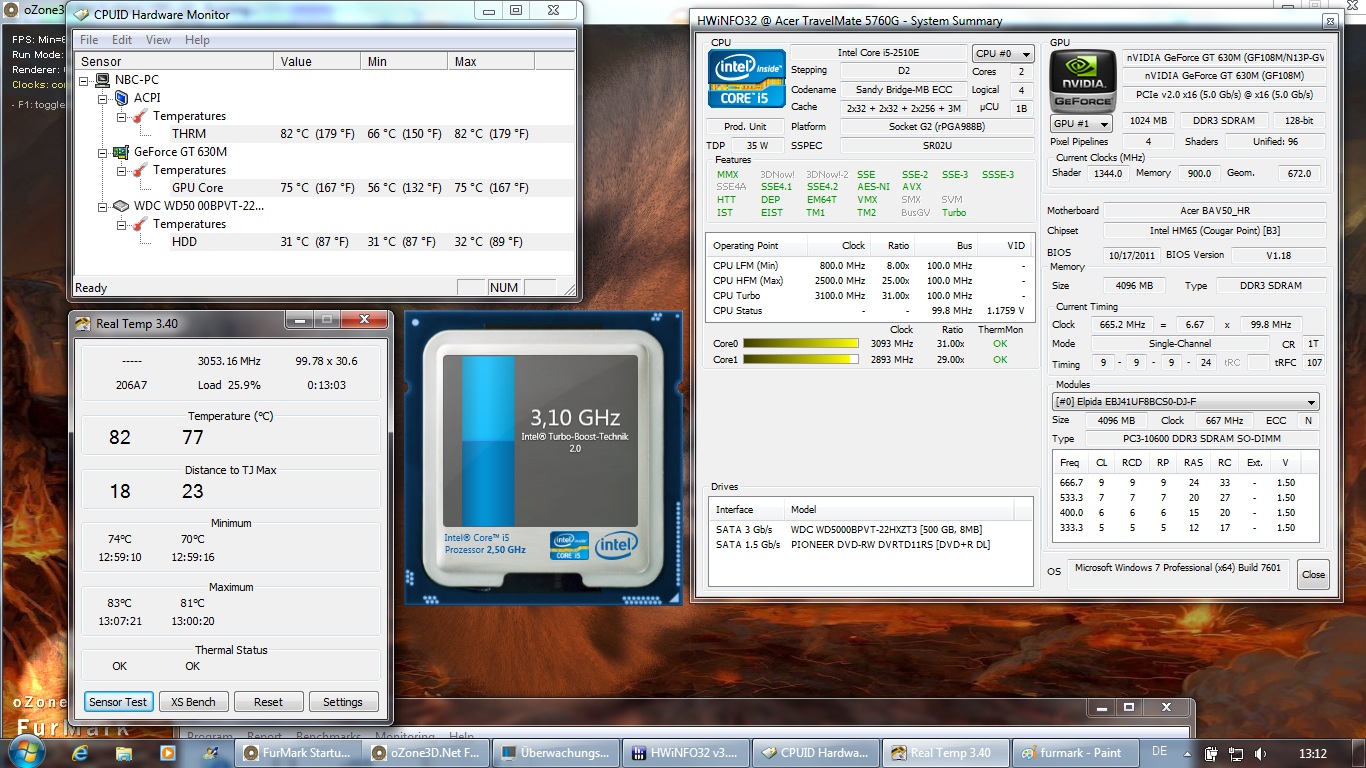Collapse the NBC-PC root tree node
The height and width of the screenshot is (768, 1366).
pos(84,80)
